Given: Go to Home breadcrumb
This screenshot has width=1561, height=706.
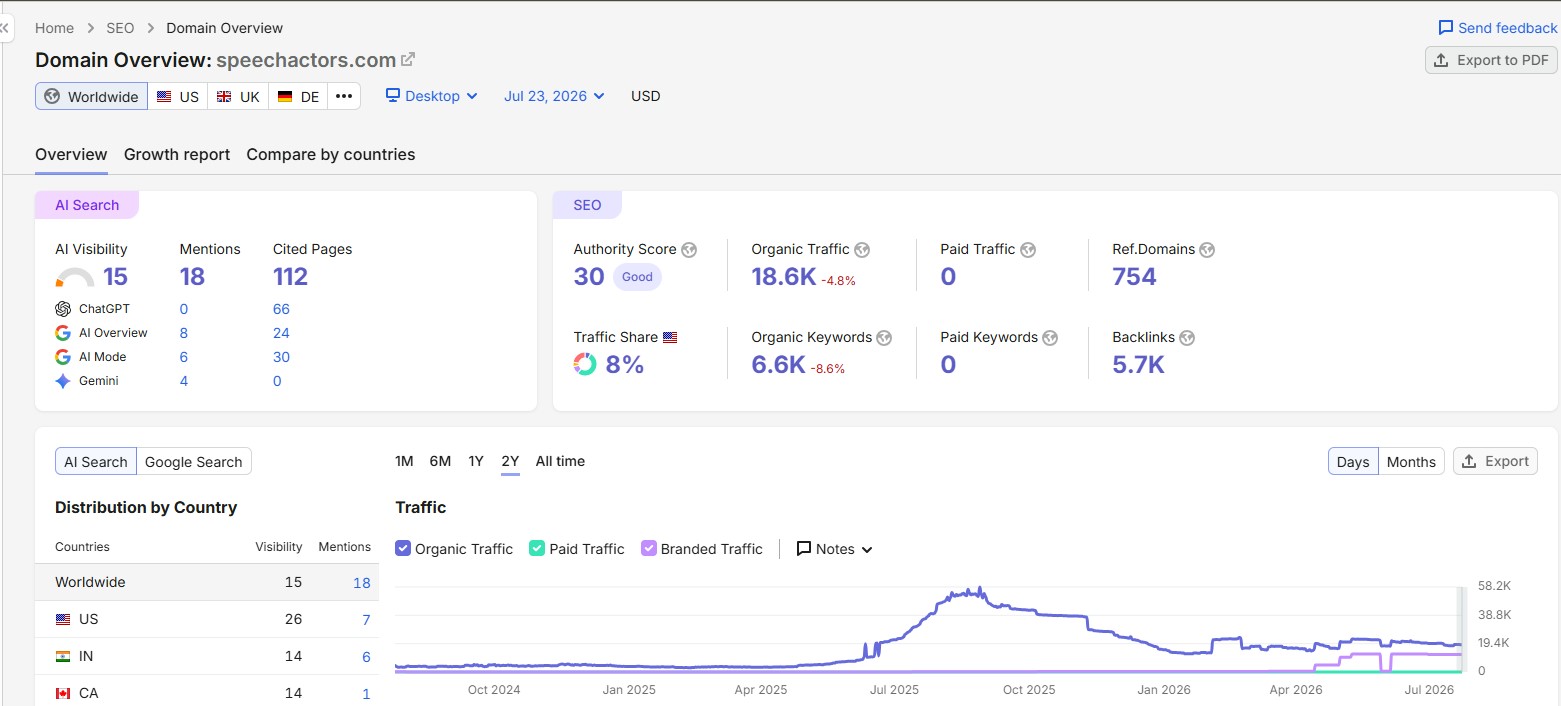Looking at the screenshot, I should pyautogui.click(x=55, y=28).
